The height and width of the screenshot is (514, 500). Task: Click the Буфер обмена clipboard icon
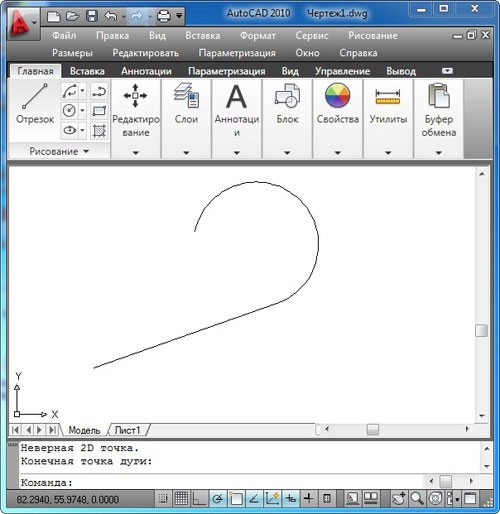tap(439, 96)
